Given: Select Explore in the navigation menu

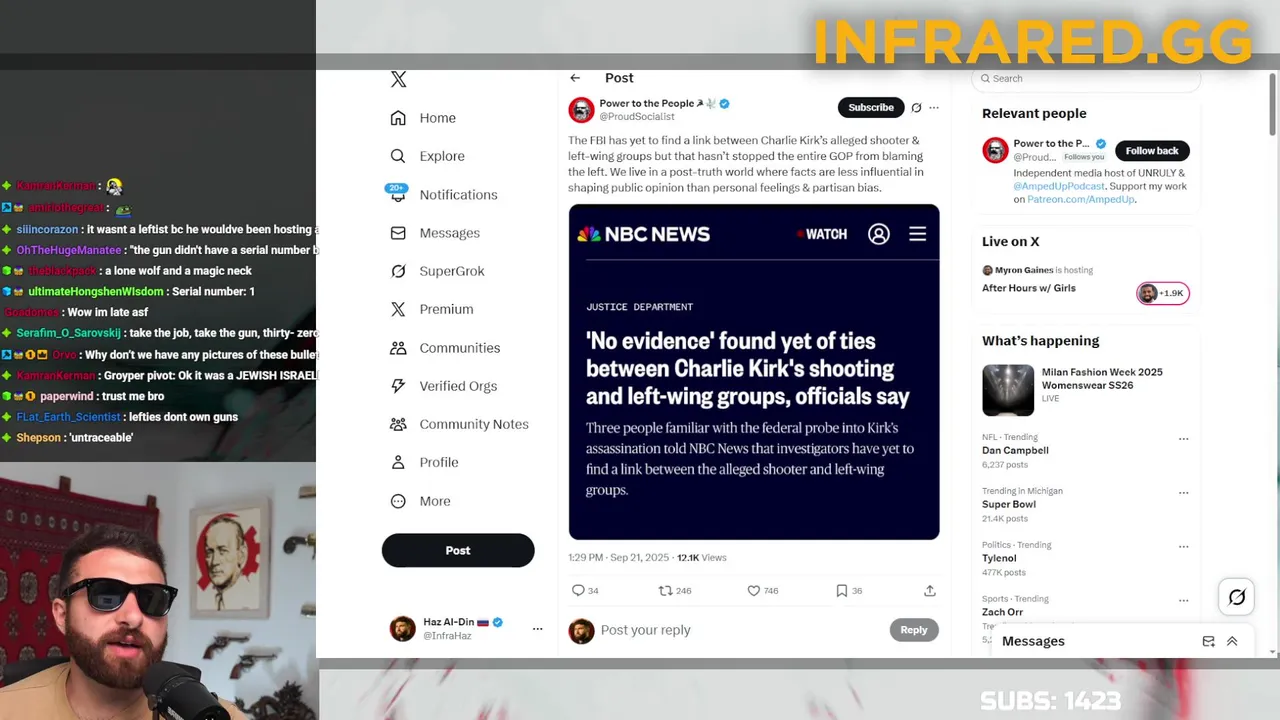Looking at the screenshot, I should [x=442, y=156].
